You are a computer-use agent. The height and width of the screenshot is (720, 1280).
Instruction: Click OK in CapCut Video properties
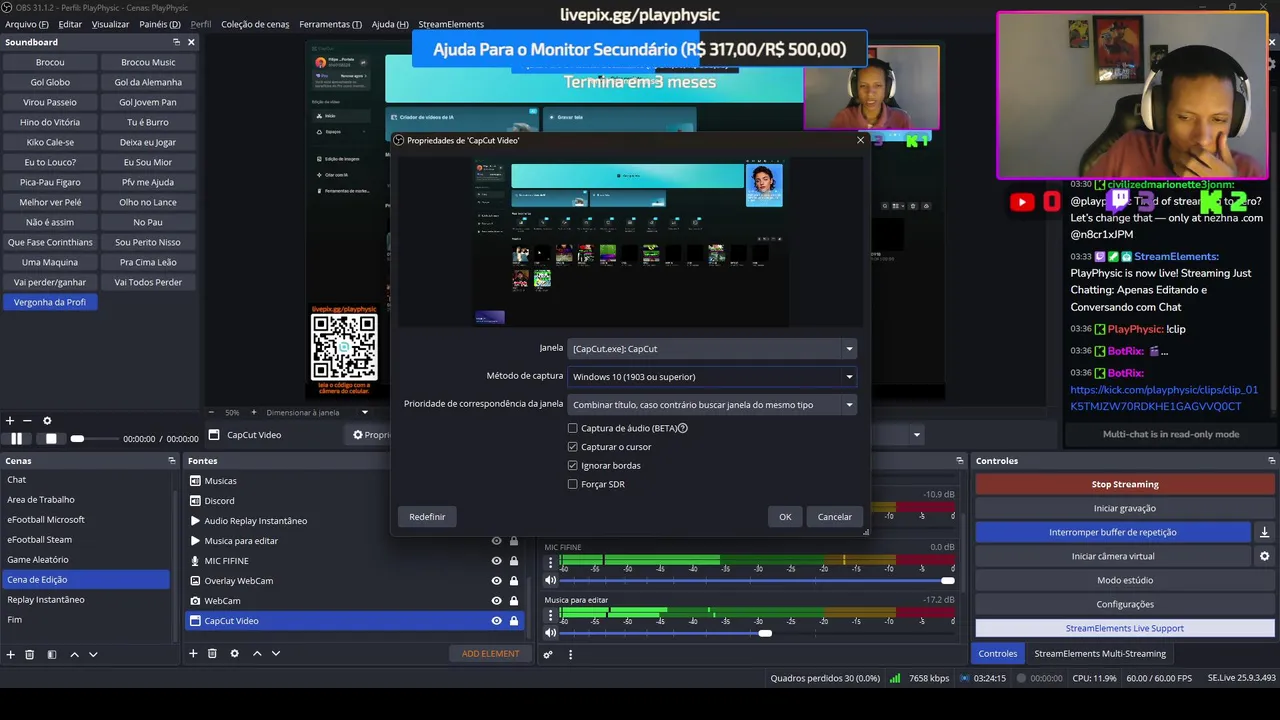(785, 517)
